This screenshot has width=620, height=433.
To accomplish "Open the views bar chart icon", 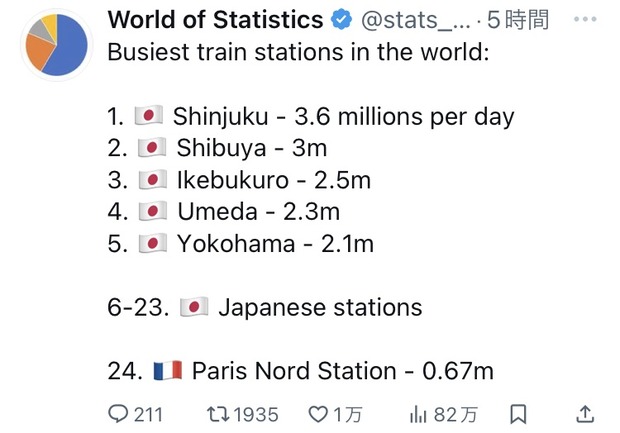I will [x=418, y=415].
